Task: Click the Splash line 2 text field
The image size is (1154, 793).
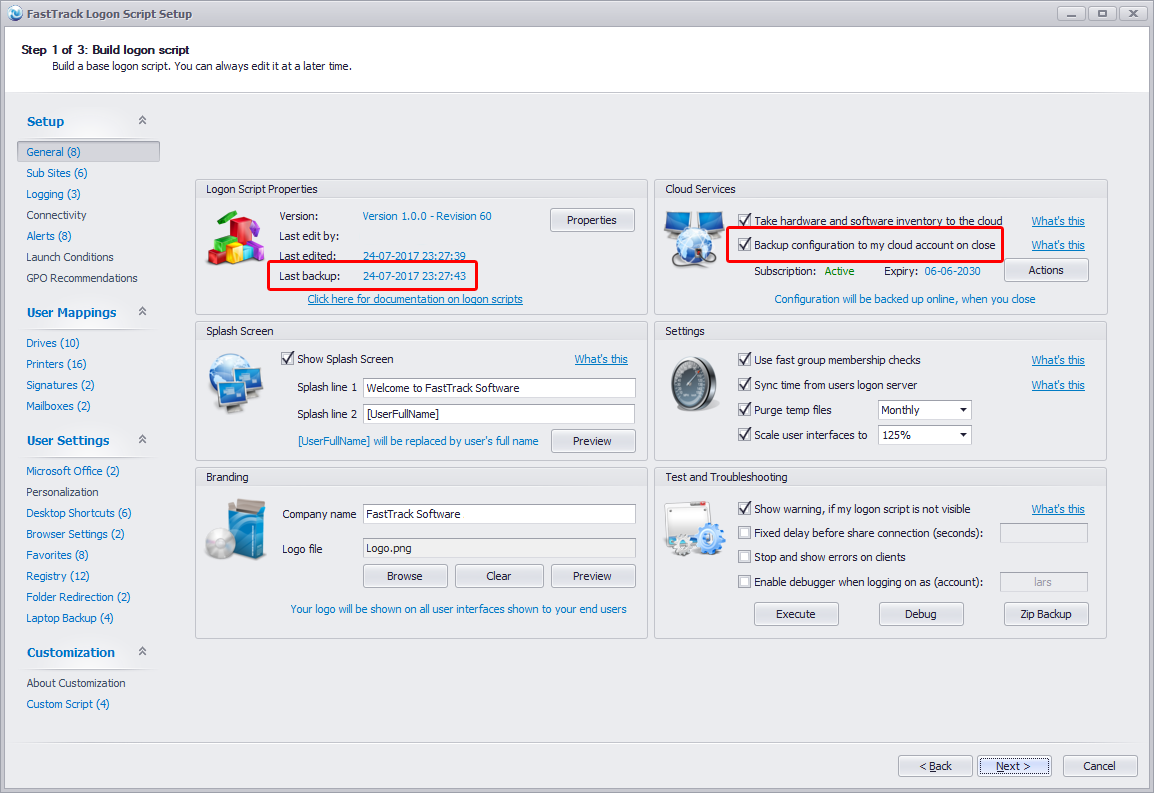Action: pyautogui.click(x=499, y=414)
